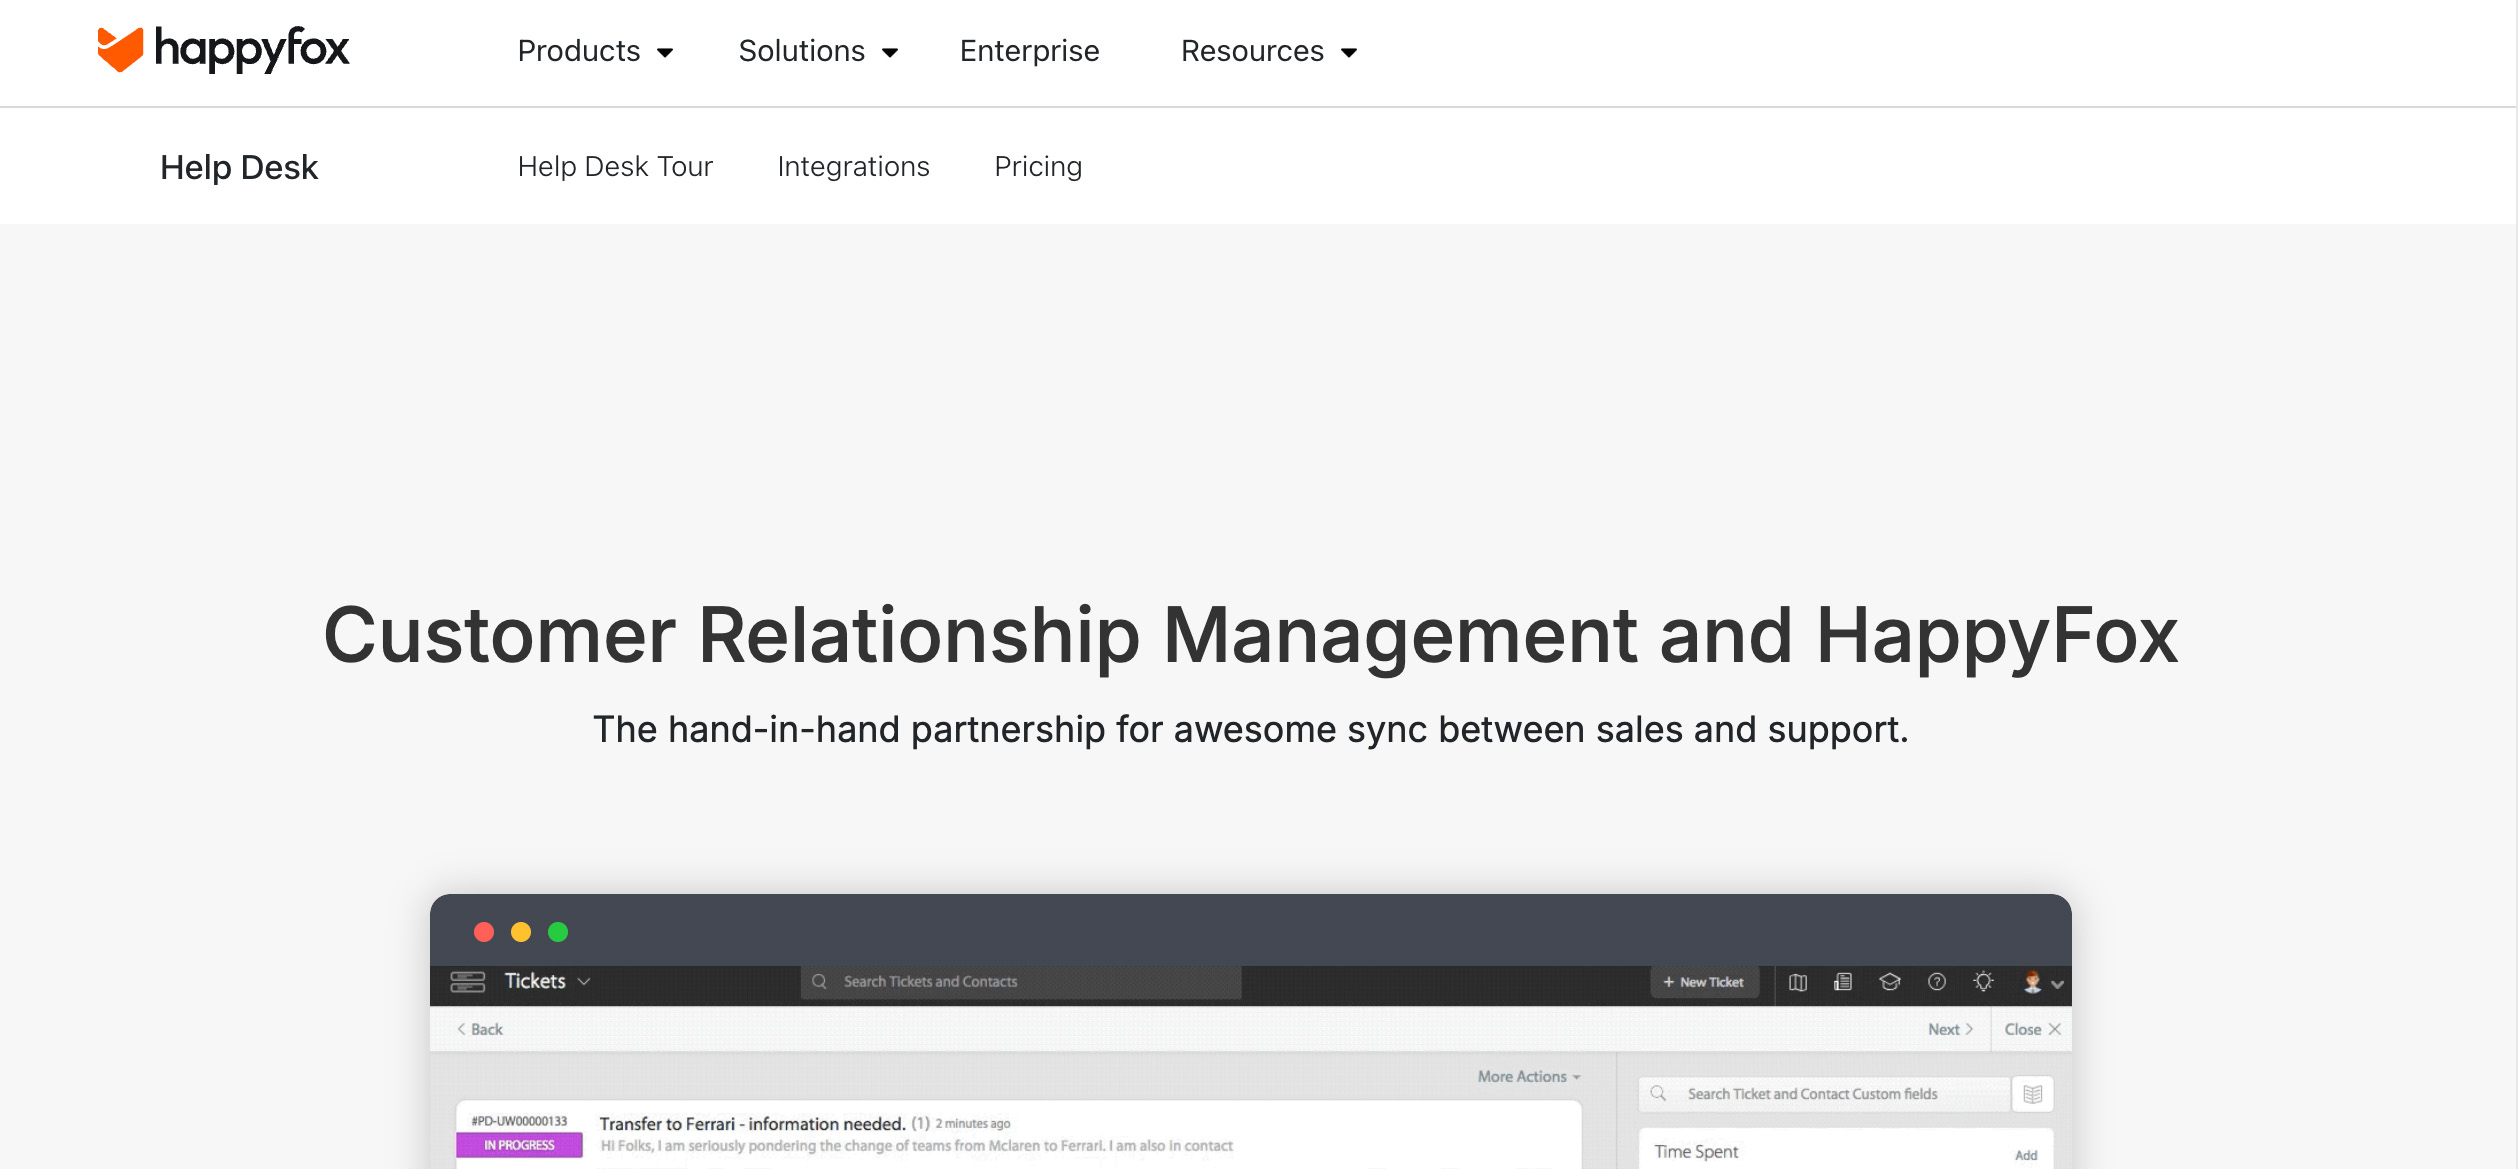Click the magnifier icon in custom fields search

pos(1658,1094)
